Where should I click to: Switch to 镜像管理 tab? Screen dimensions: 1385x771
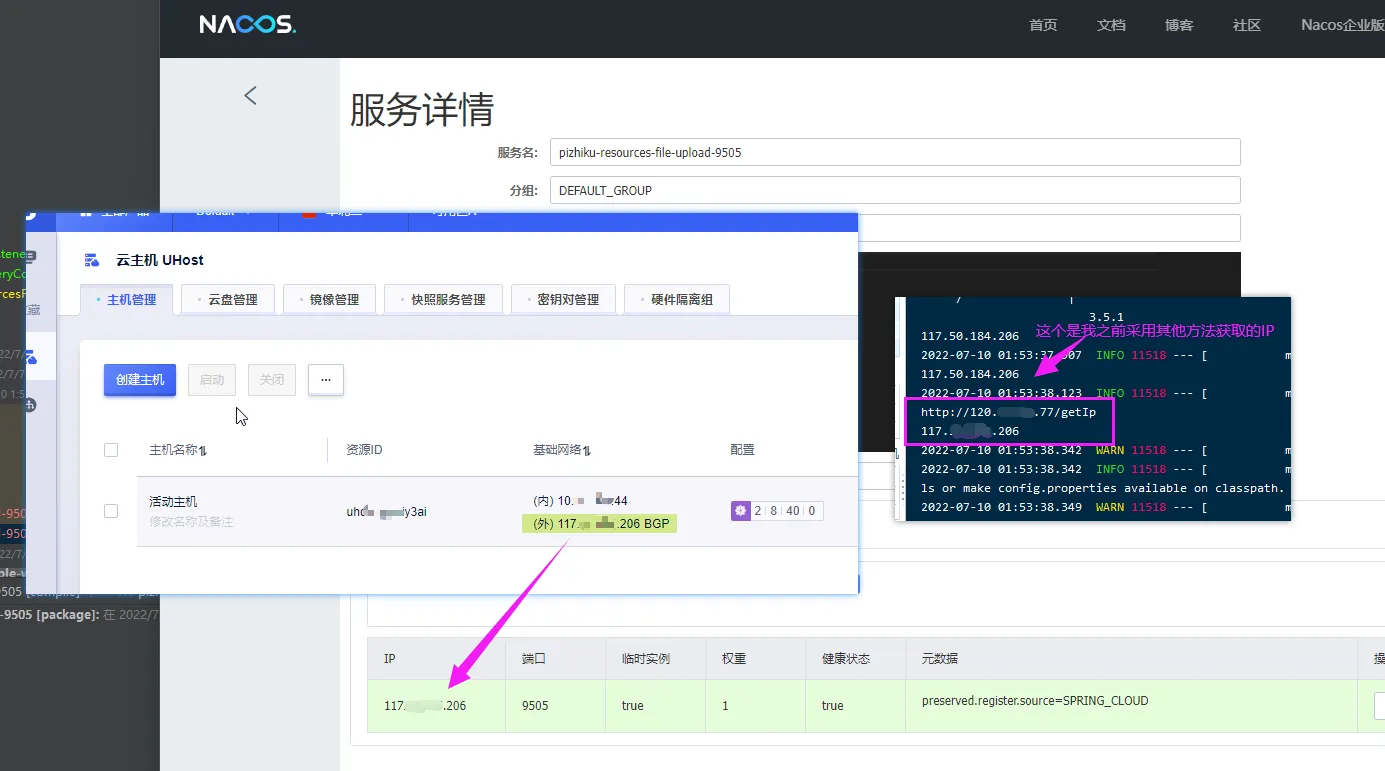coord(329,299)
